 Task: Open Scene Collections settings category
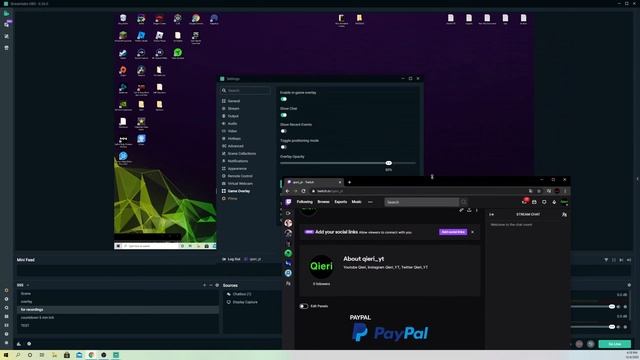(239, 153)
